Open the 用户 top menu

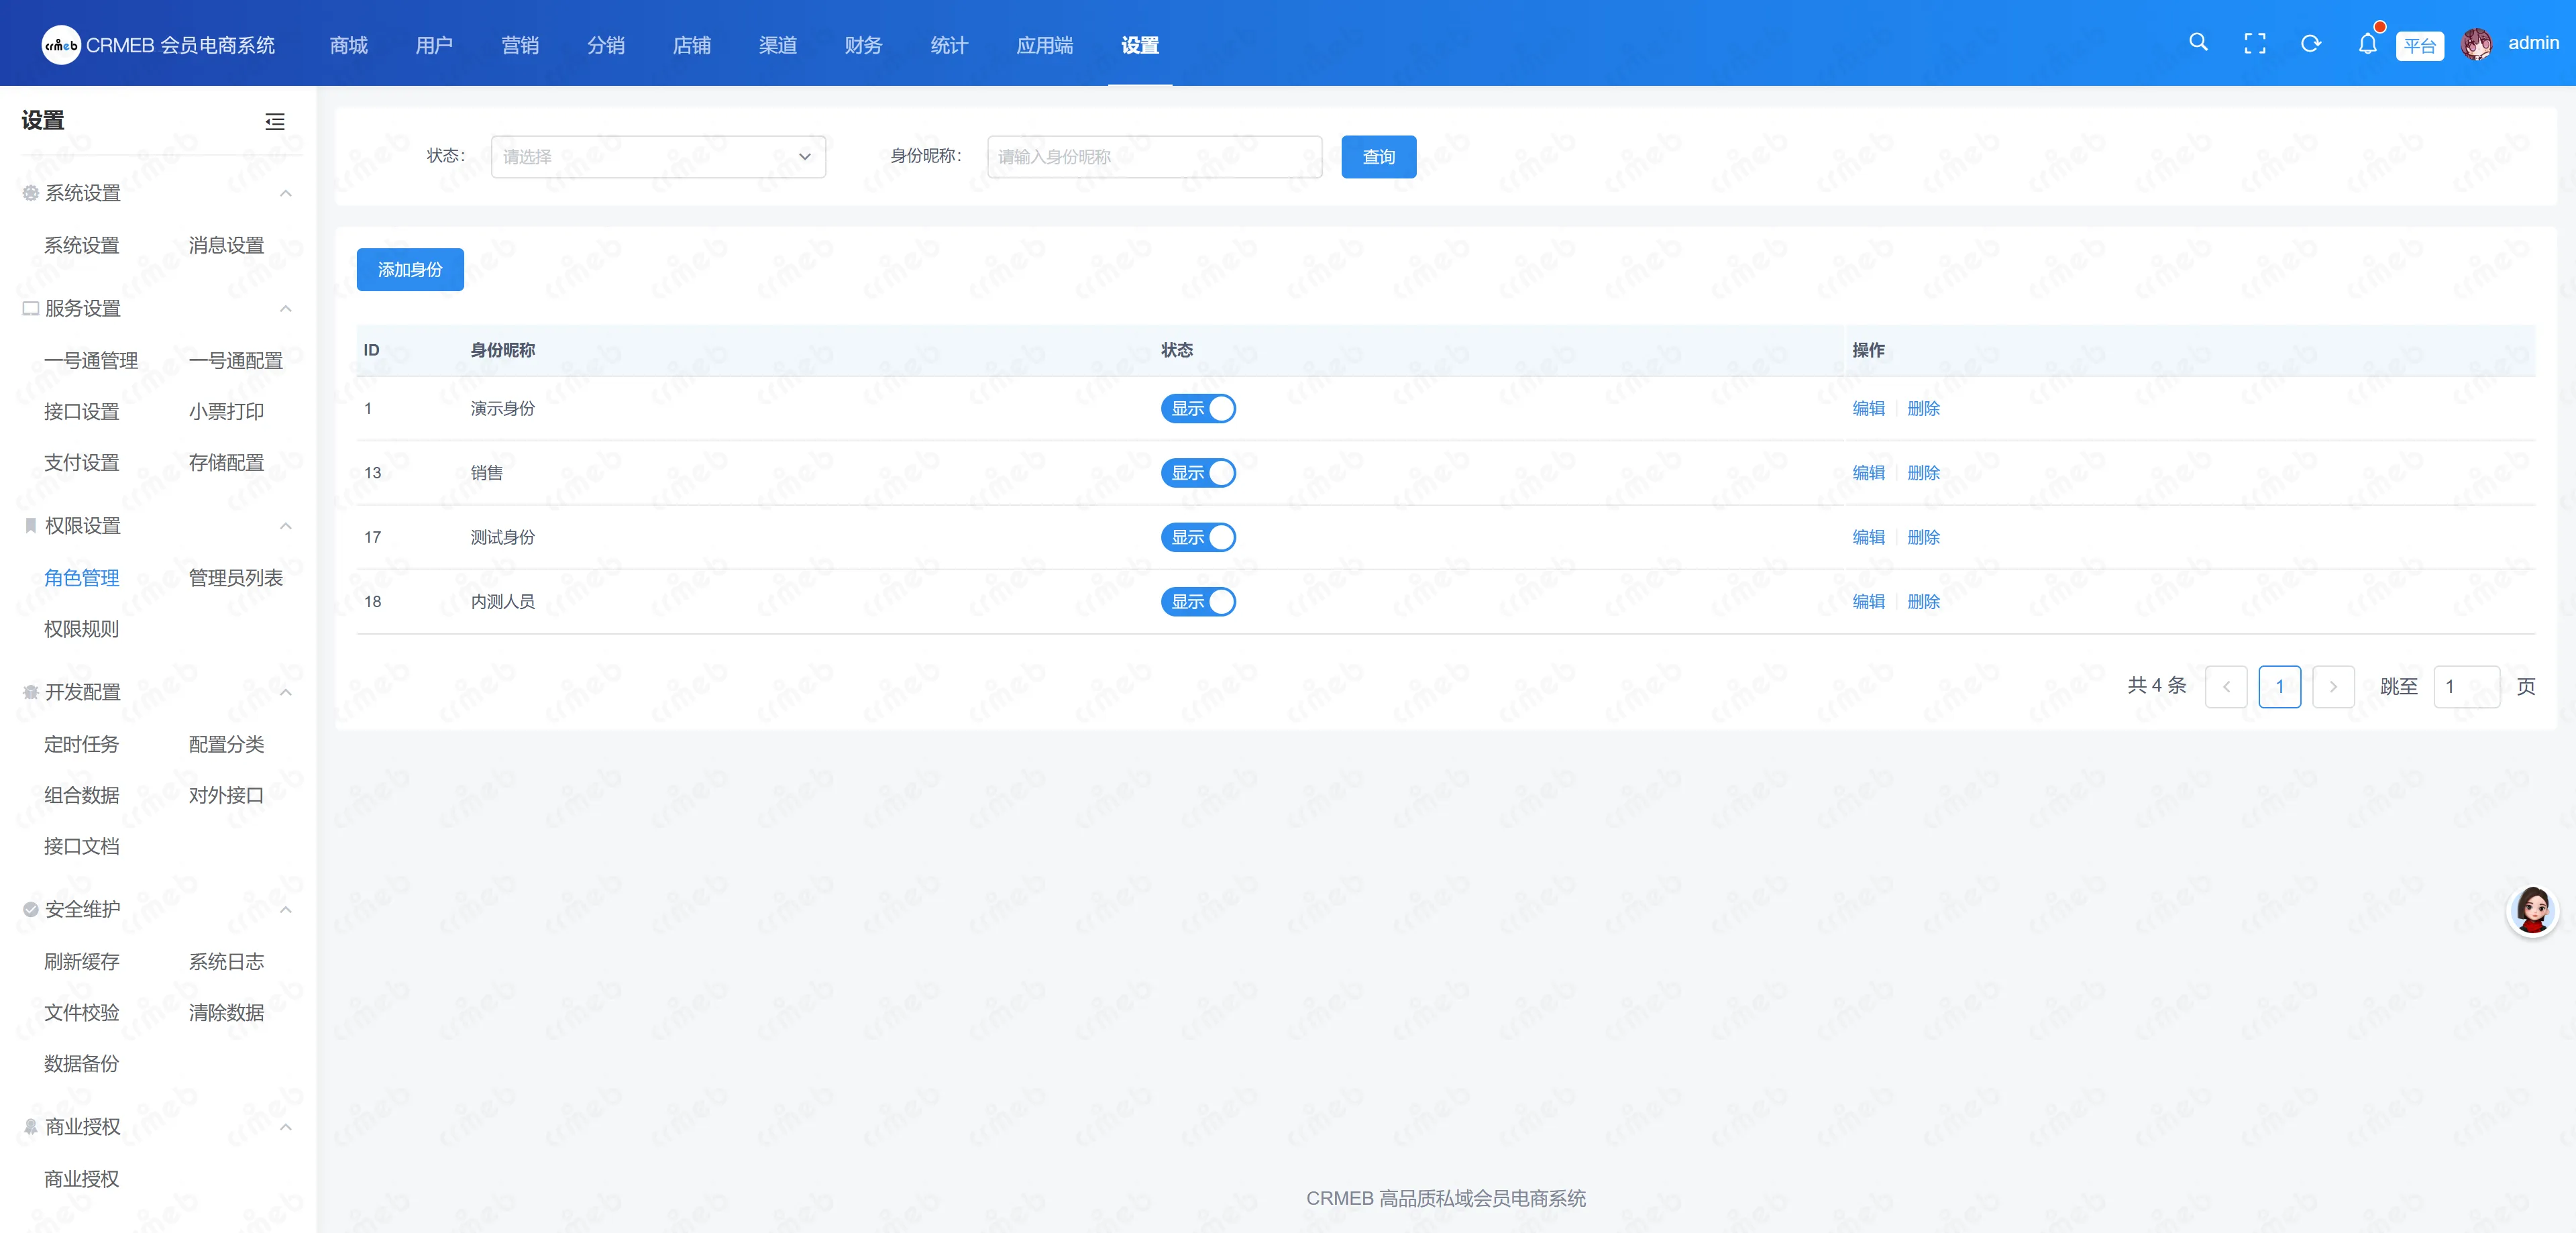434,45
